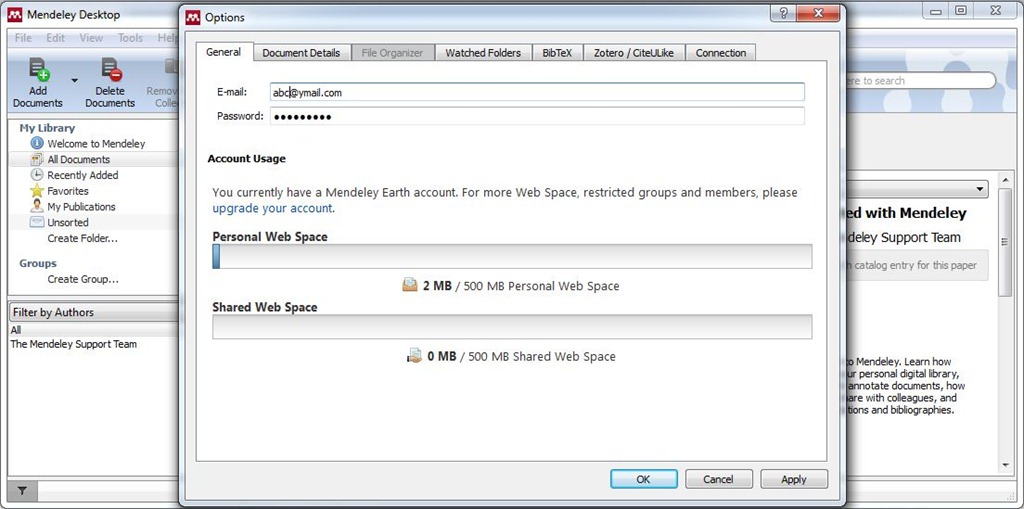
Task: Select Create Folder... in My Library
Action: 82,238
